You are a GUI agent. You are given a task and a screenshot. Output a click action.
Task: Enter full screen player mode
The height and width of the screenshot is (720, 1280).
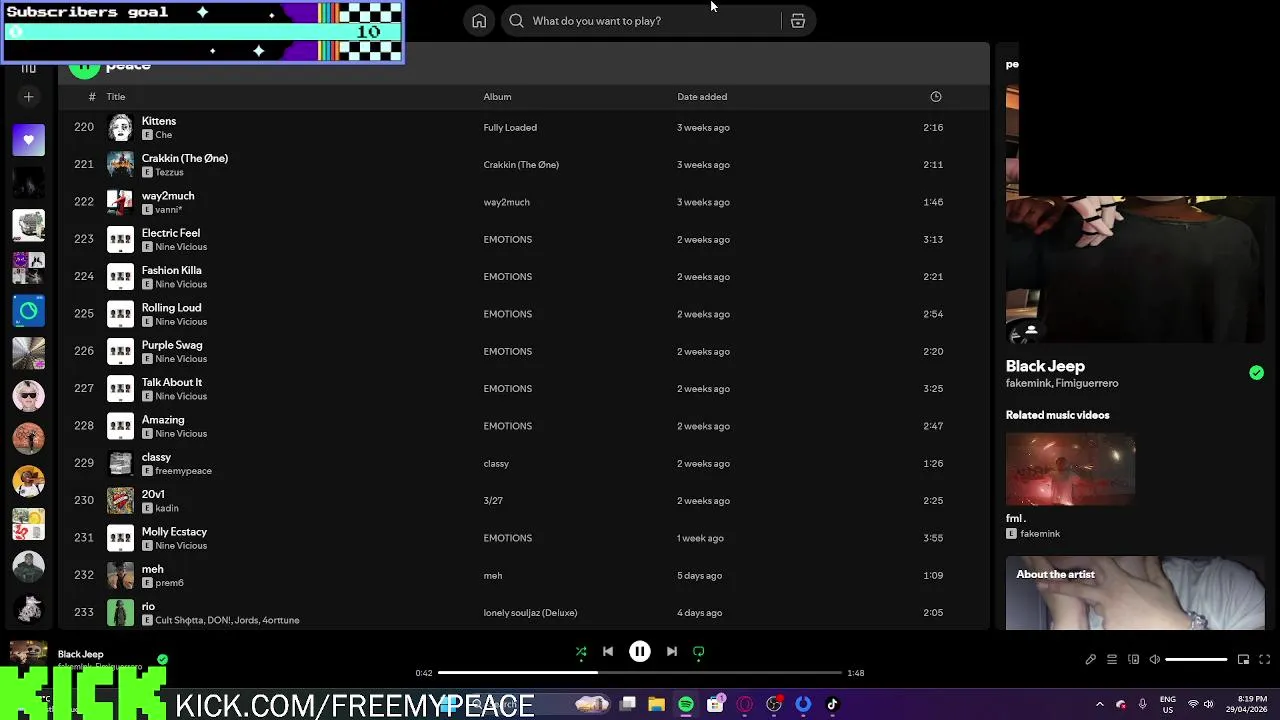(x=1264, y=660)
